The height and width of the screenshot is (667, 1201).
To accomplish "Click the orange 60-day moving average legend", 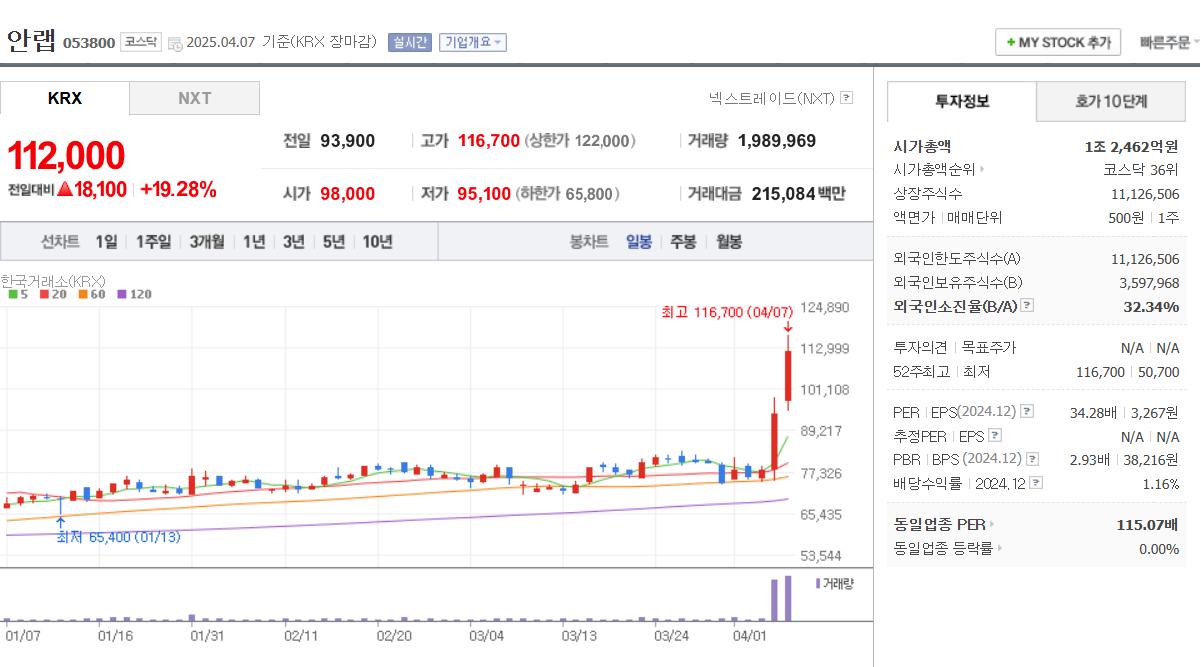I will click(x=91, y=294).
